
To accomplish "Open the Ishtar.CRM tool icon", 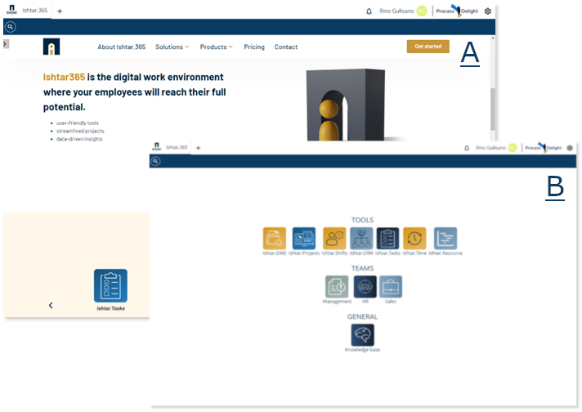I will pyautogui.click(x=361, y=238).
